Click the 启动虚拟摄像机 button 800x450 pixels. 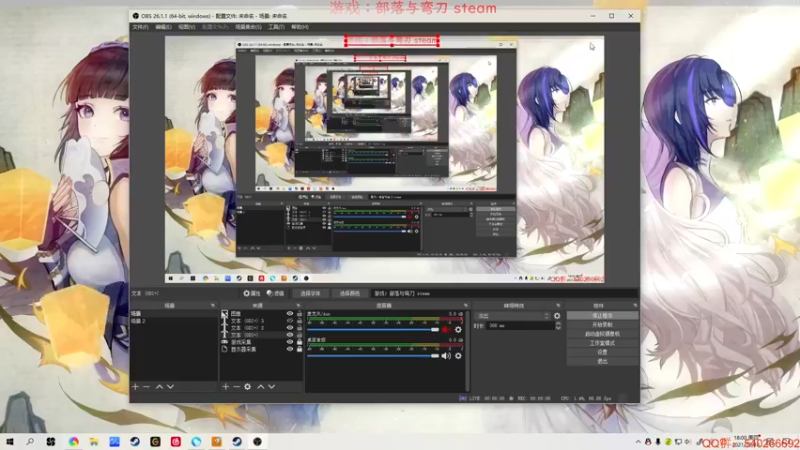click(602, 334)
